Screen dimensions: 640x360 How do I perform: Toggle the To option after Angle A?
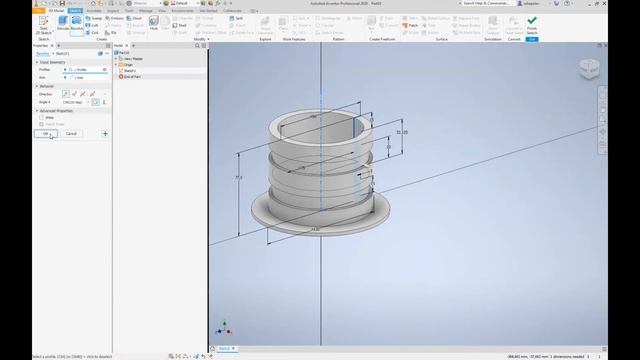(104, 102)
